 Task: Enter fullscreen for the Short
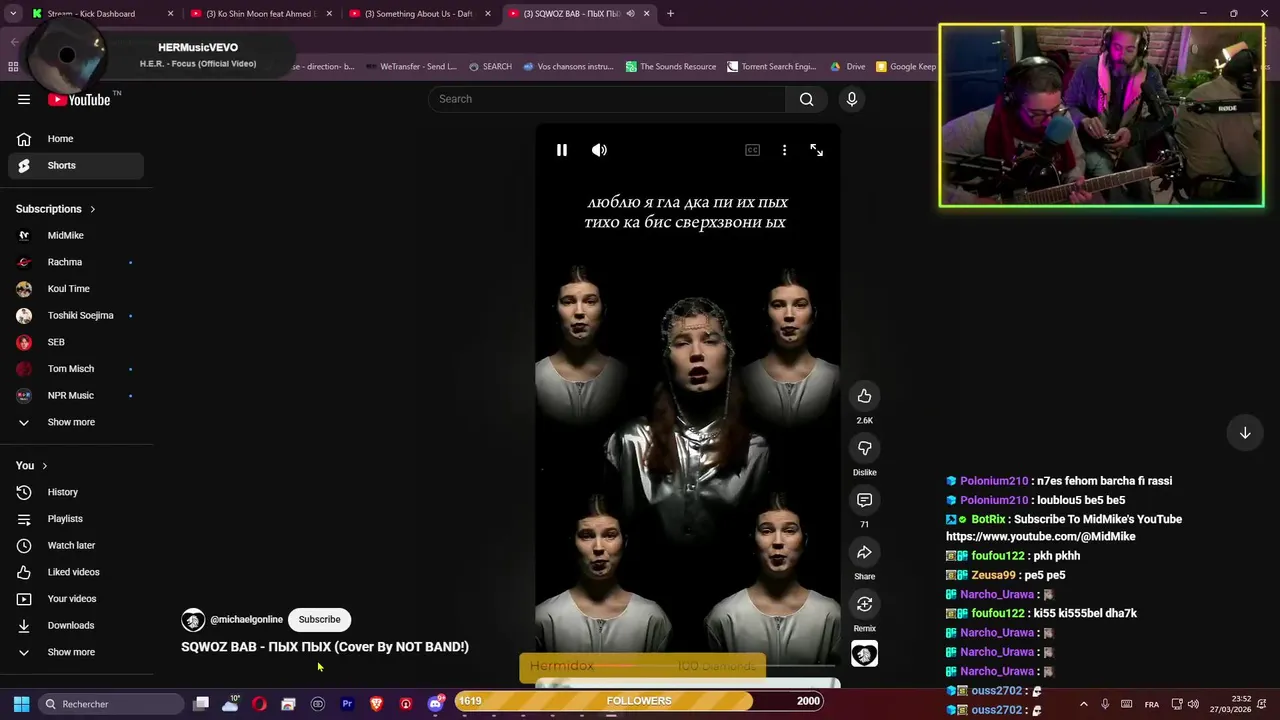click(x=817, y=150)
